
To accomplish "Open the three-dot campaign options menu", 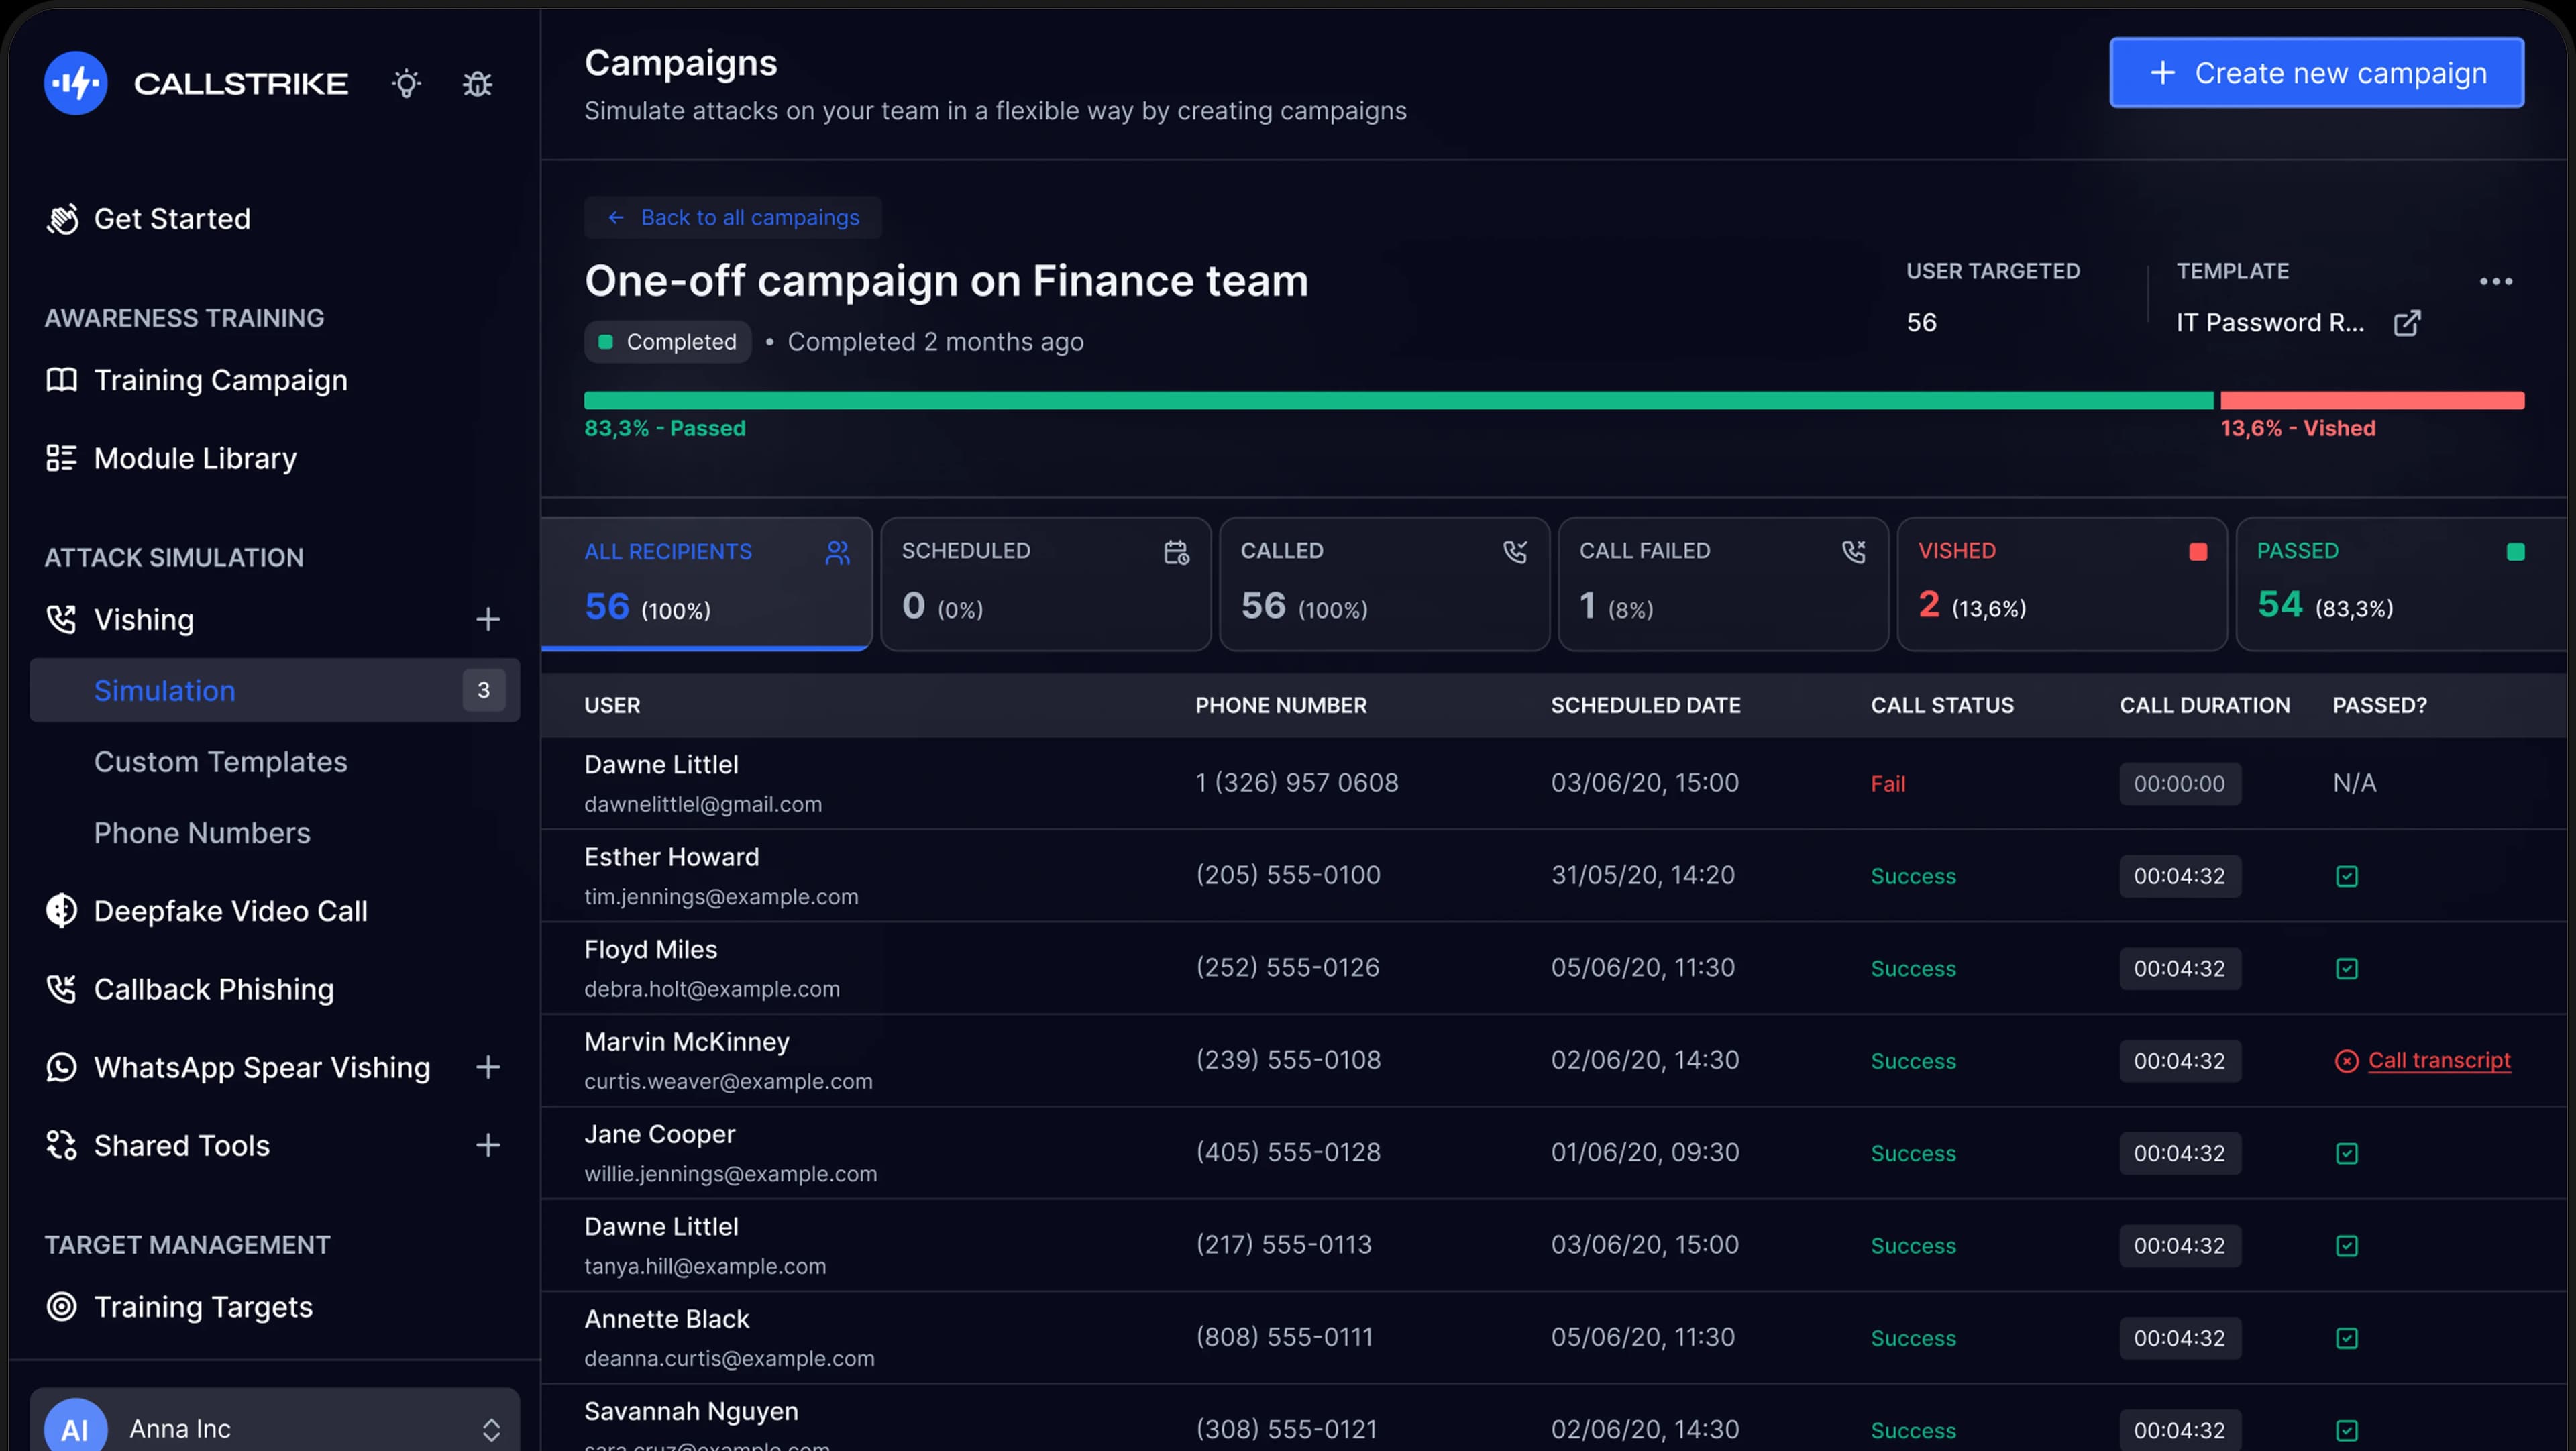I will point(2495,282).
